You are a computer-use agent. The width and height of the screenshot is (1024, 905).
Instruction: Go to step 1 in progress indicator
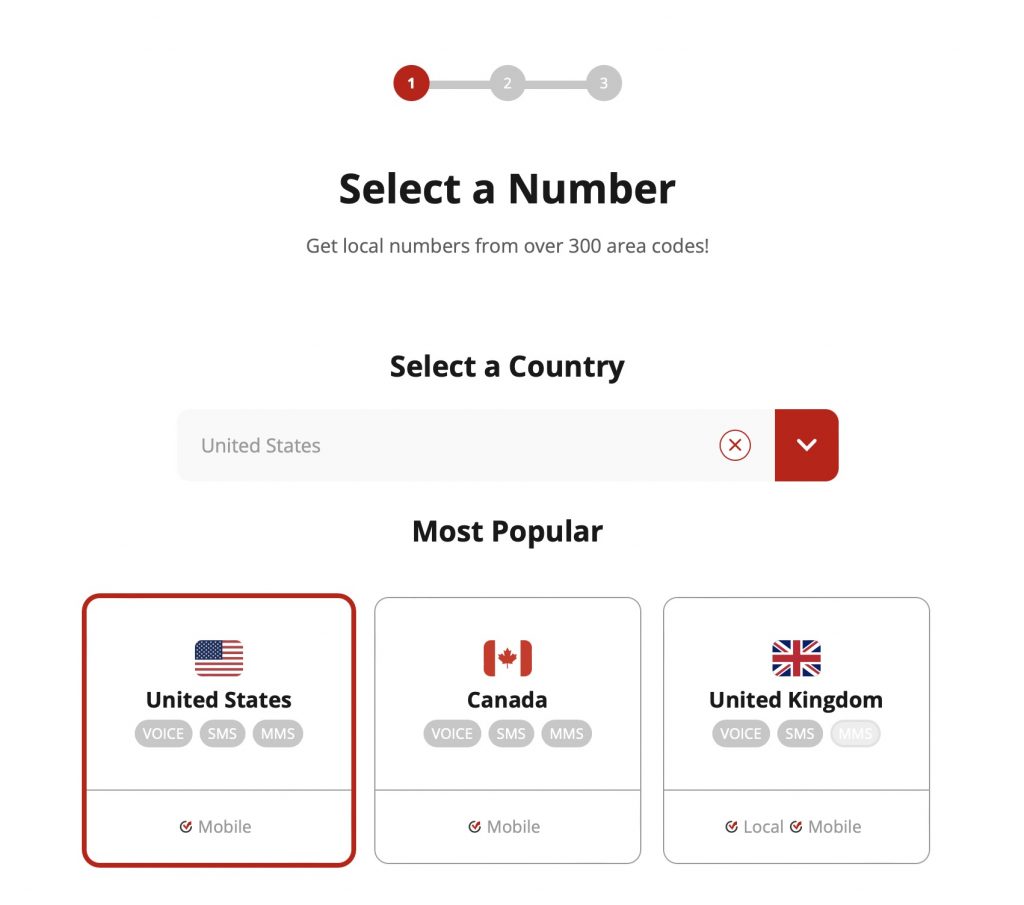[411, 83]
